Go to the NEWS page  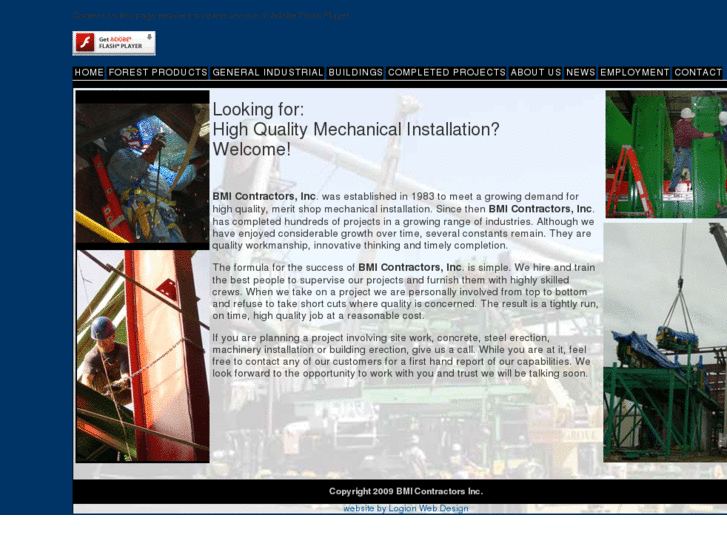point(580,73)
